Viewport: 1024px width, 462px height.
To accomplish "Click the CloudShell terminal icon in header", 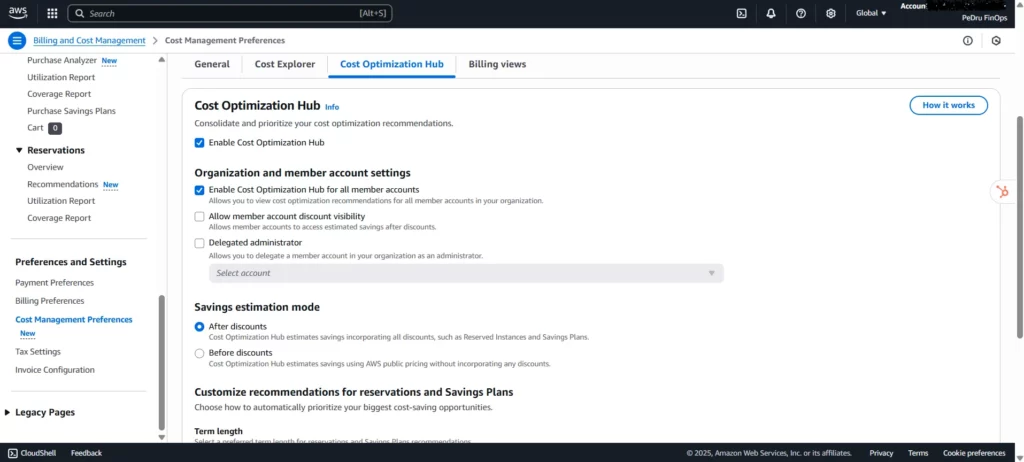I will coord(741,13).
